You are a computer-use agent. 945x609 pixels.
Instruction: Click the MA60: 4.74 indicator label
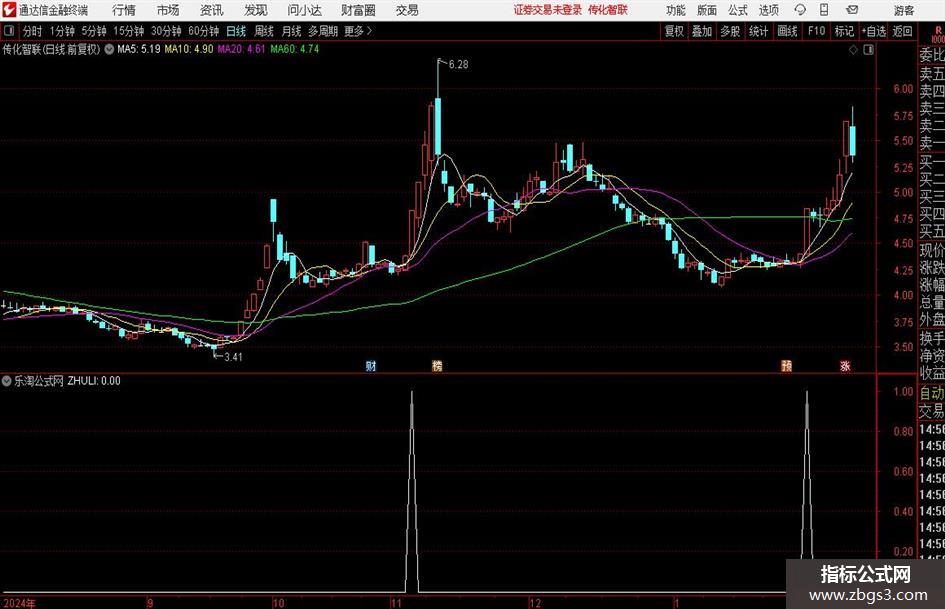294,49
